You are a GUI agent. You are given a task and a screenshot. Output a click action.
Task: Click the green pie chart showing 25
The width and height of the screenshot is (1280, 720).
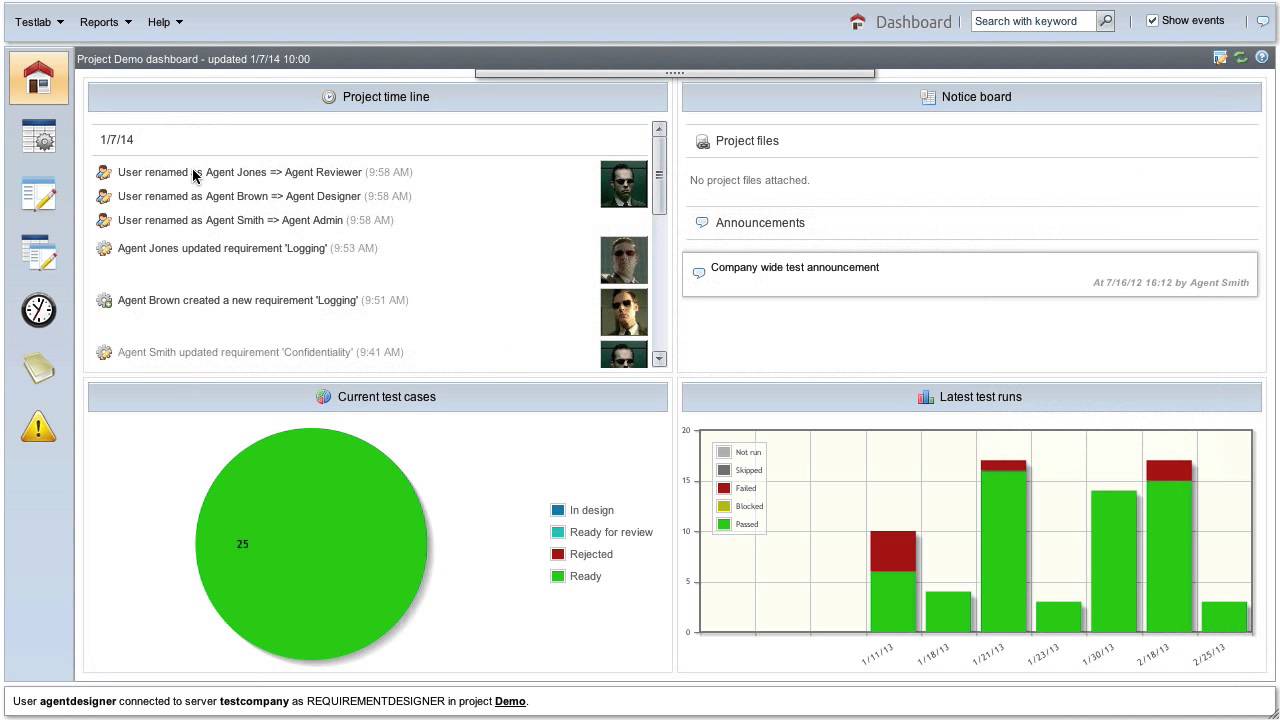pyautogui.click(x=311, y=544)
